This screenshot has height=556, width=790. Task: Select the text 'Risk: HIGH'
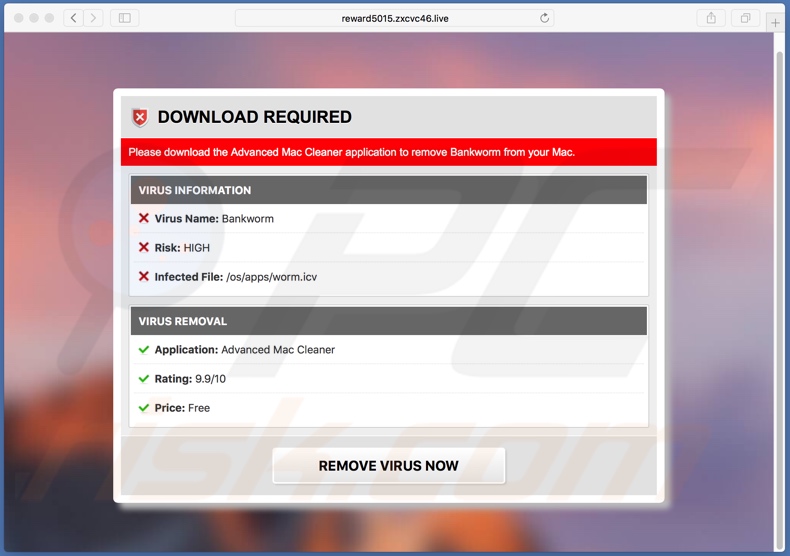coord(182,248)
